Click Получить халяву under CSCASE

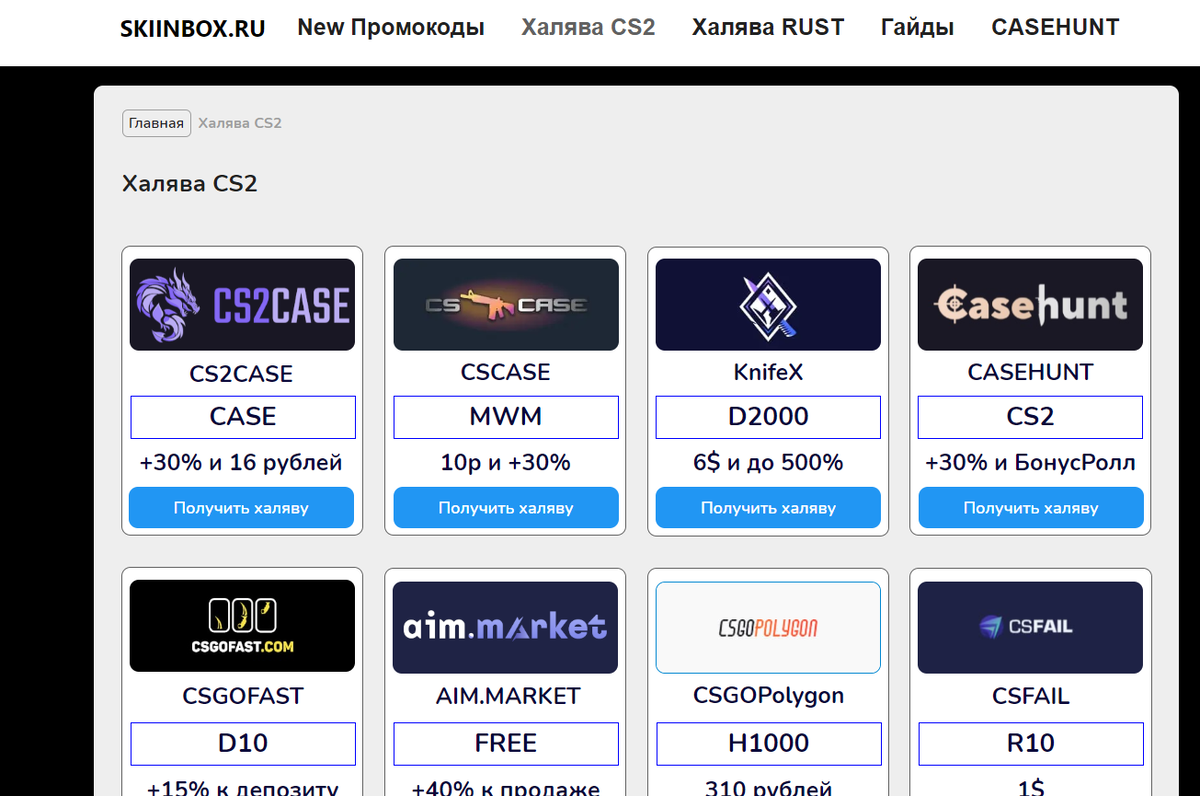click(506, 508)
